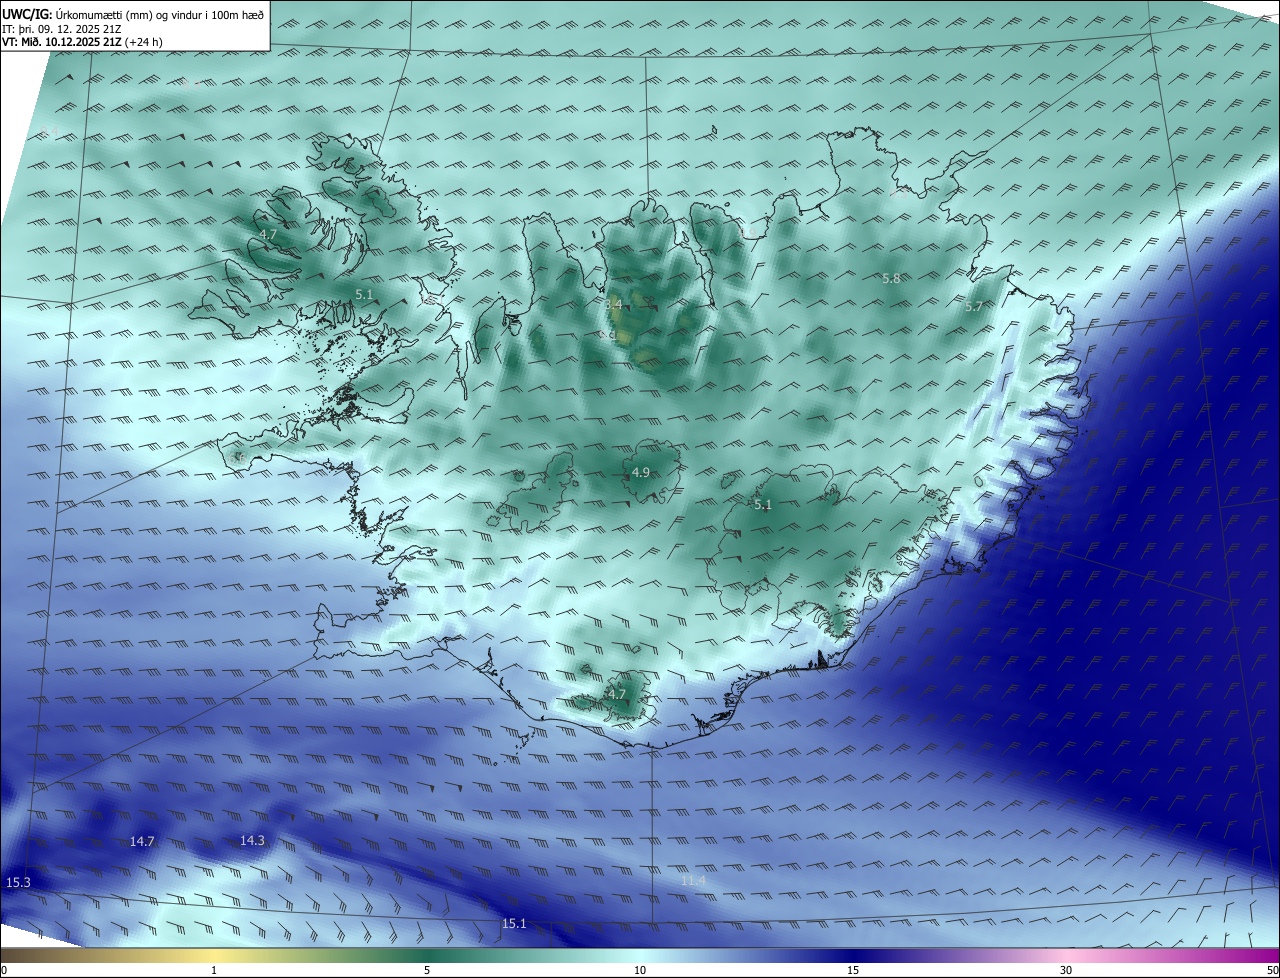1280x978 pixels.
Task: Click the 11.4 value south of Iceland
Action: (693, 880)
